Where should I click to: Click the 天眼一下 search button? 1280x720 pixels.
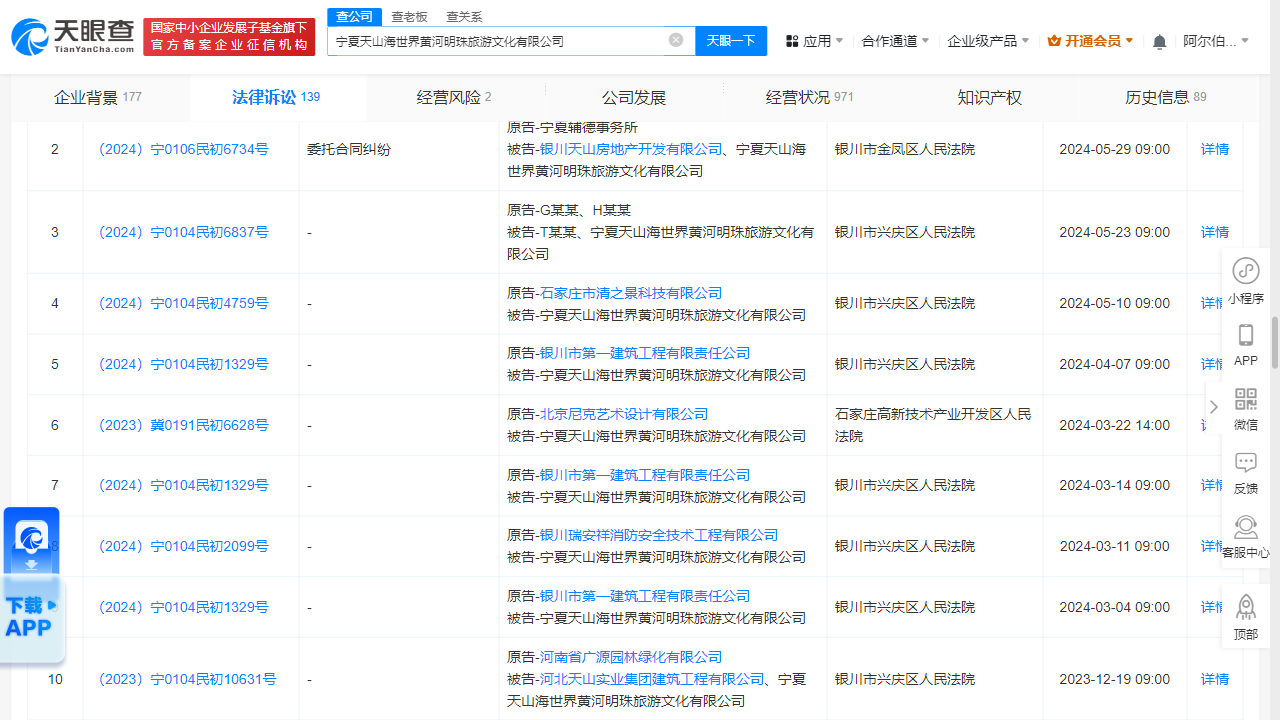coord(731,41)
